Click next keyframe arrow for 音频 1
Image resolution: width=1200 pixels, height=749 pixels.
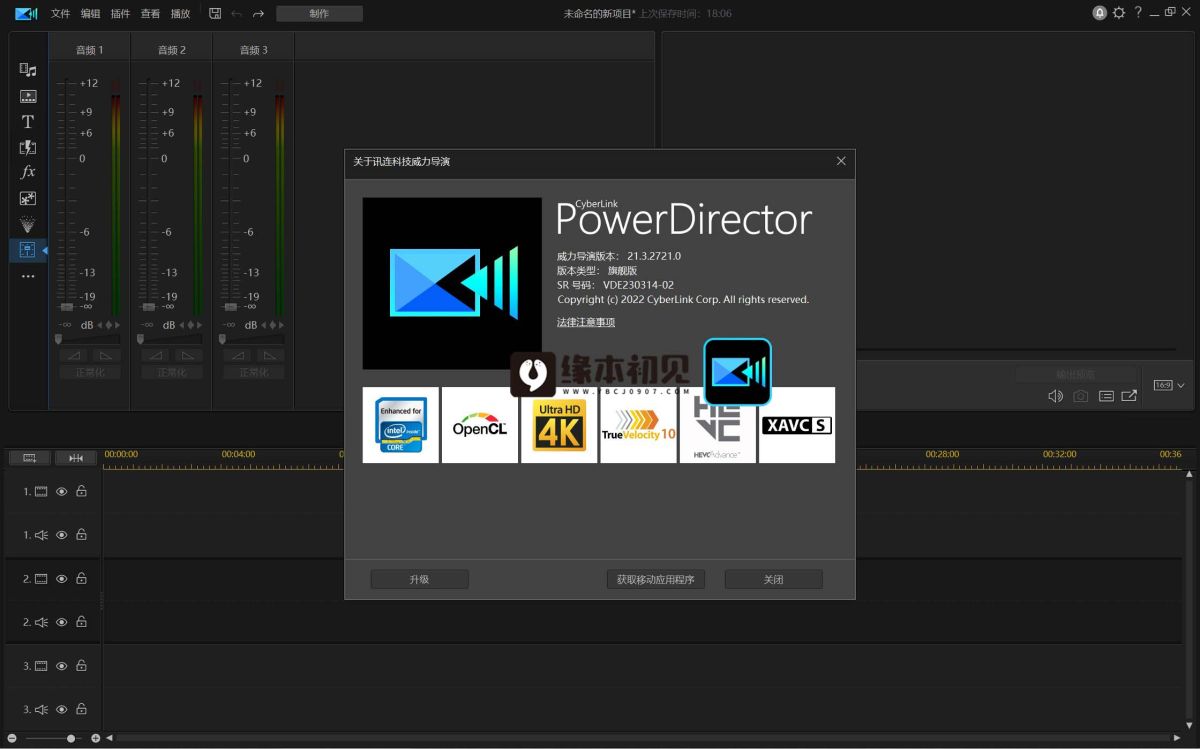pos(115,325)
